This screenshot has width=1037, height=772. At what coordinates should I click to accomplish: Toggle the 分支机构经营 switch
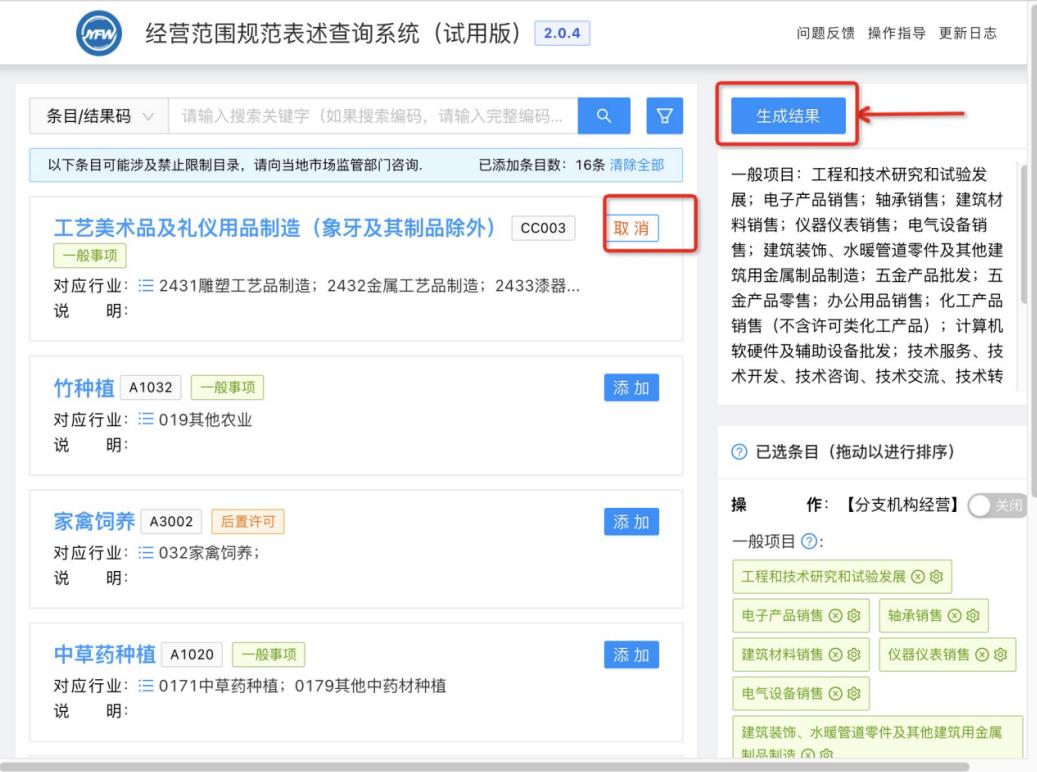[x=996, y=506]
